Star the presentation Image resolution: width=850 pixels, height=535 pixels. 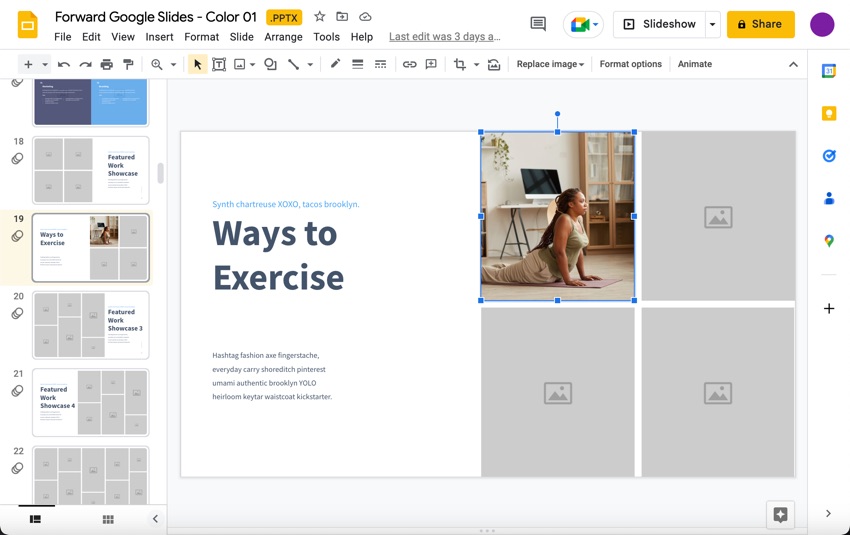319,17
